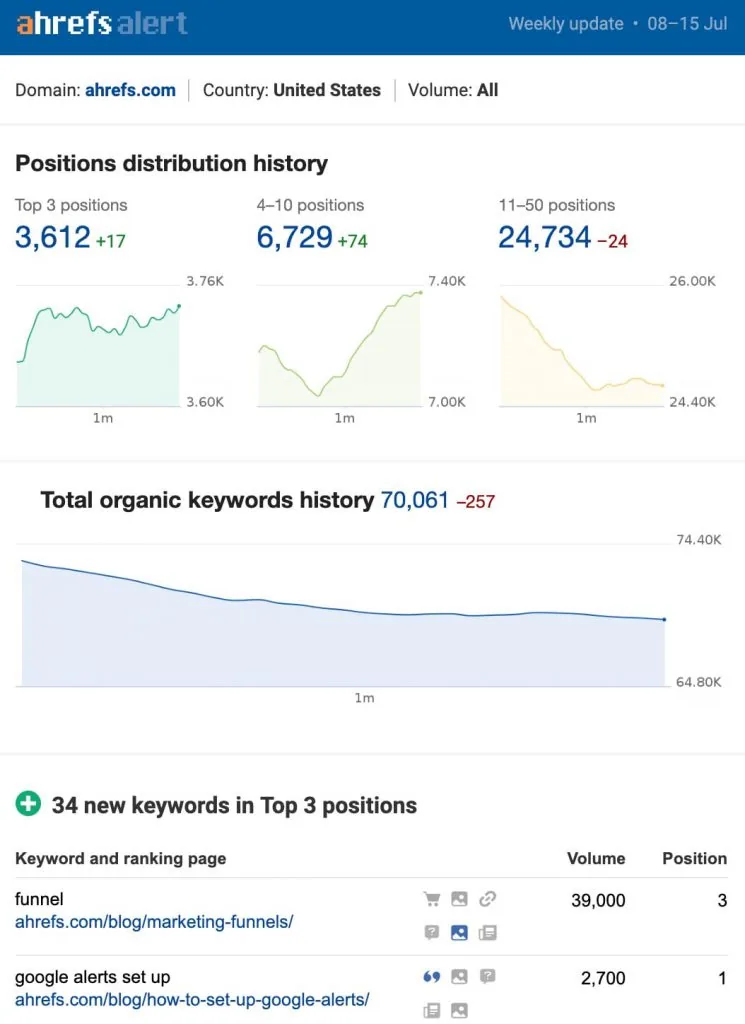The image size is (745, 1024).
Task: Click the gray question bubble in funnel row
Action: point(432,933)
